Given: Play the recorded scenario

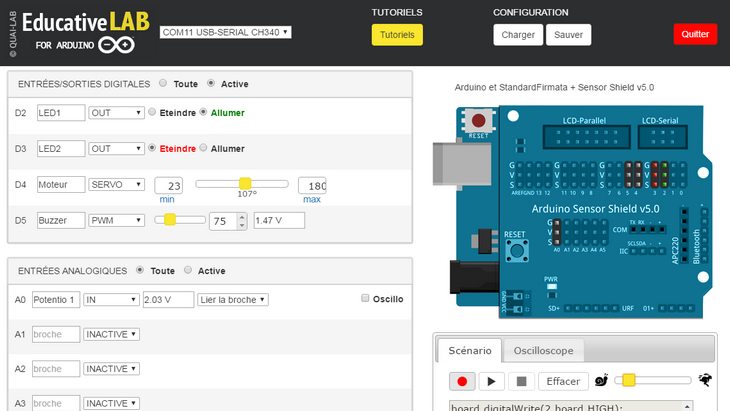Looking at the screenshot, I should (491, 381).
